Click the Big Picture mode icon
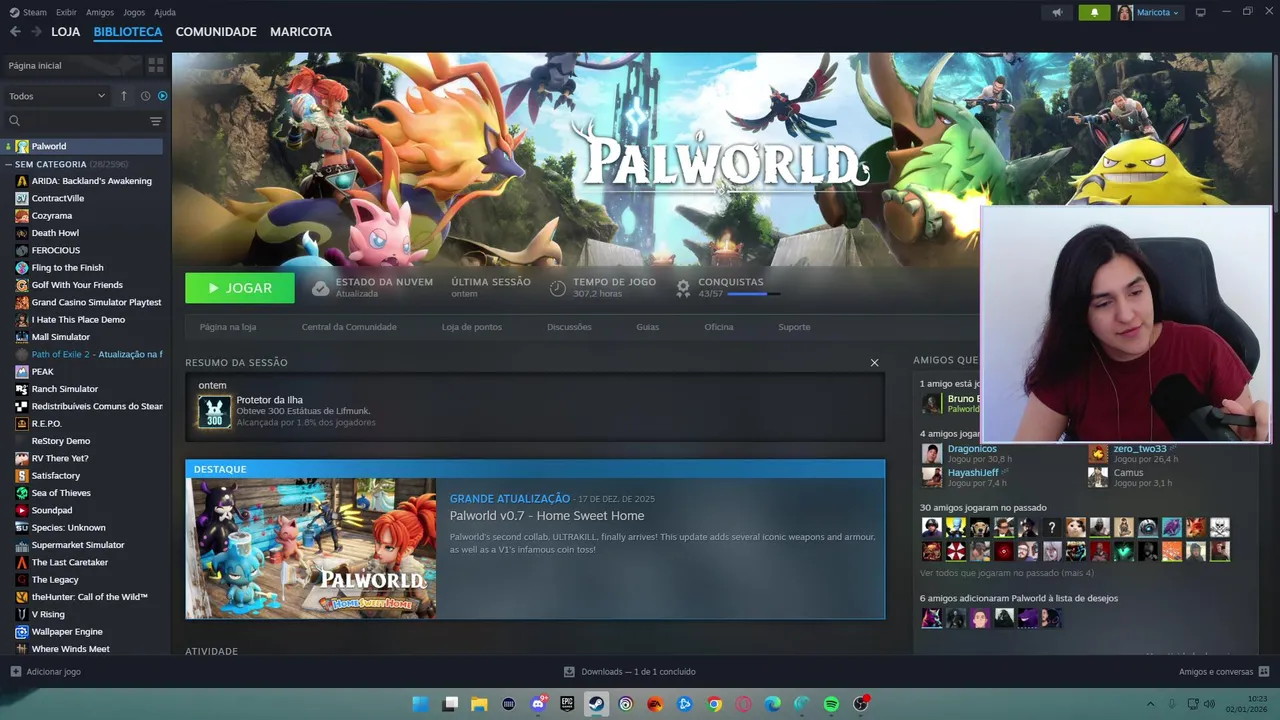Image resolution: width=1280 pixels, height=720 pixels. point(1201,12)
